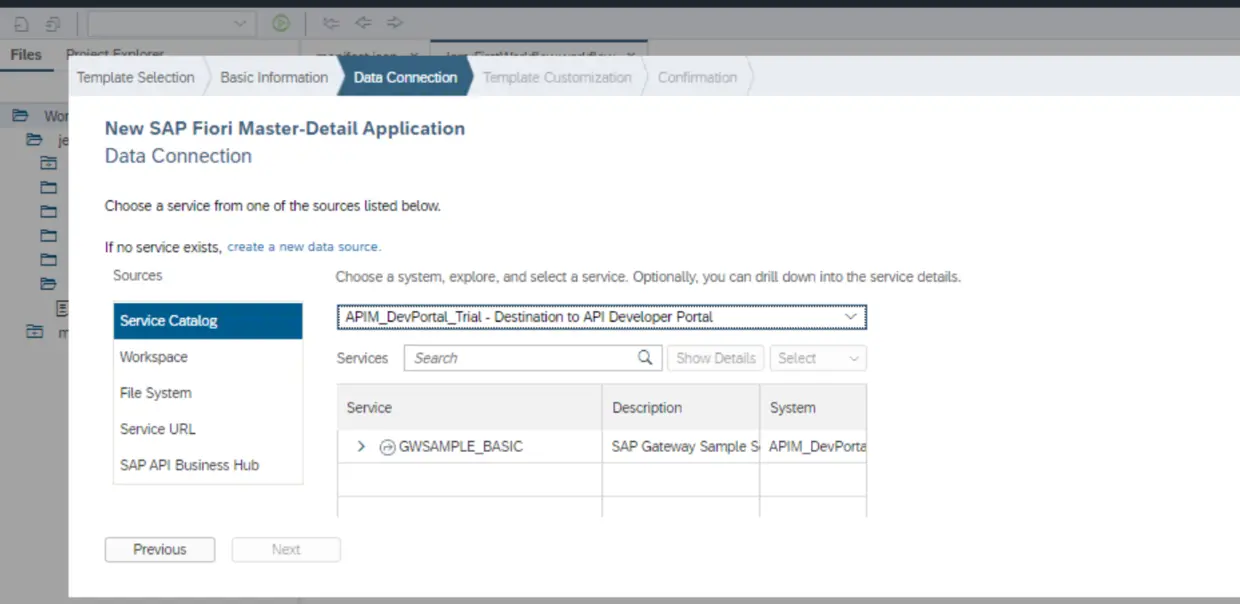Click the create a new data source link
The width and height of the screenshot is (1240, 604).
[304, 246]
